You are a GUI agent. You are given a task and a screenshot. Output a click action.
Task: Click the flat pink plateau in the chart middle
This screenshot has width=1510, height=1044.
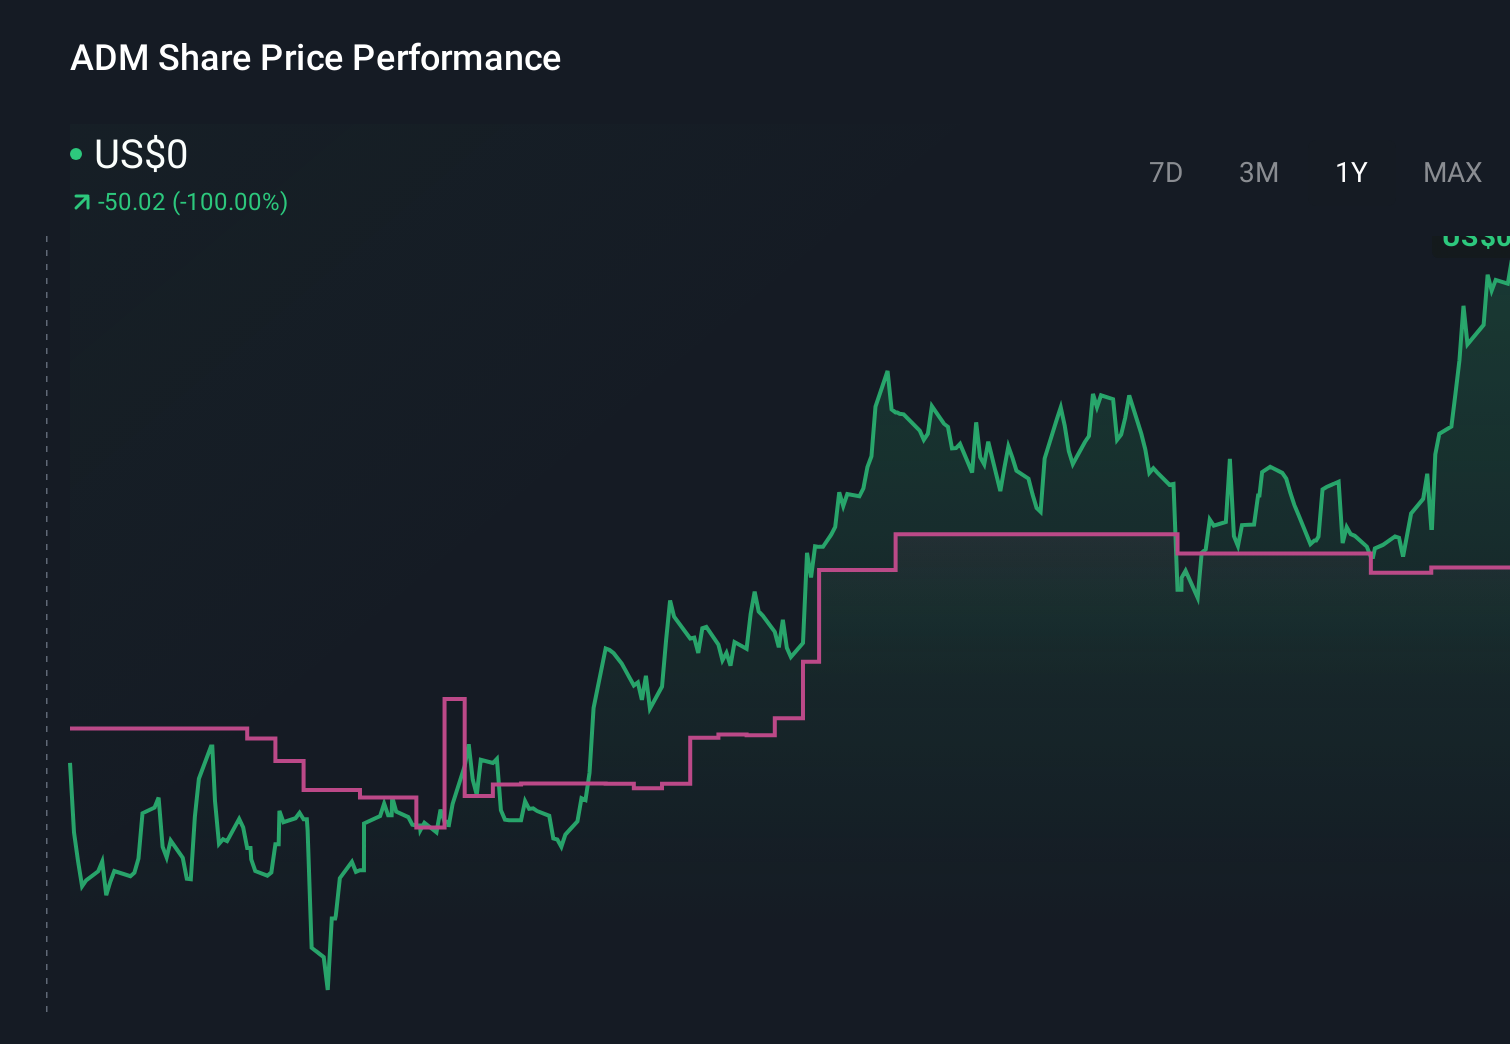1030,533
